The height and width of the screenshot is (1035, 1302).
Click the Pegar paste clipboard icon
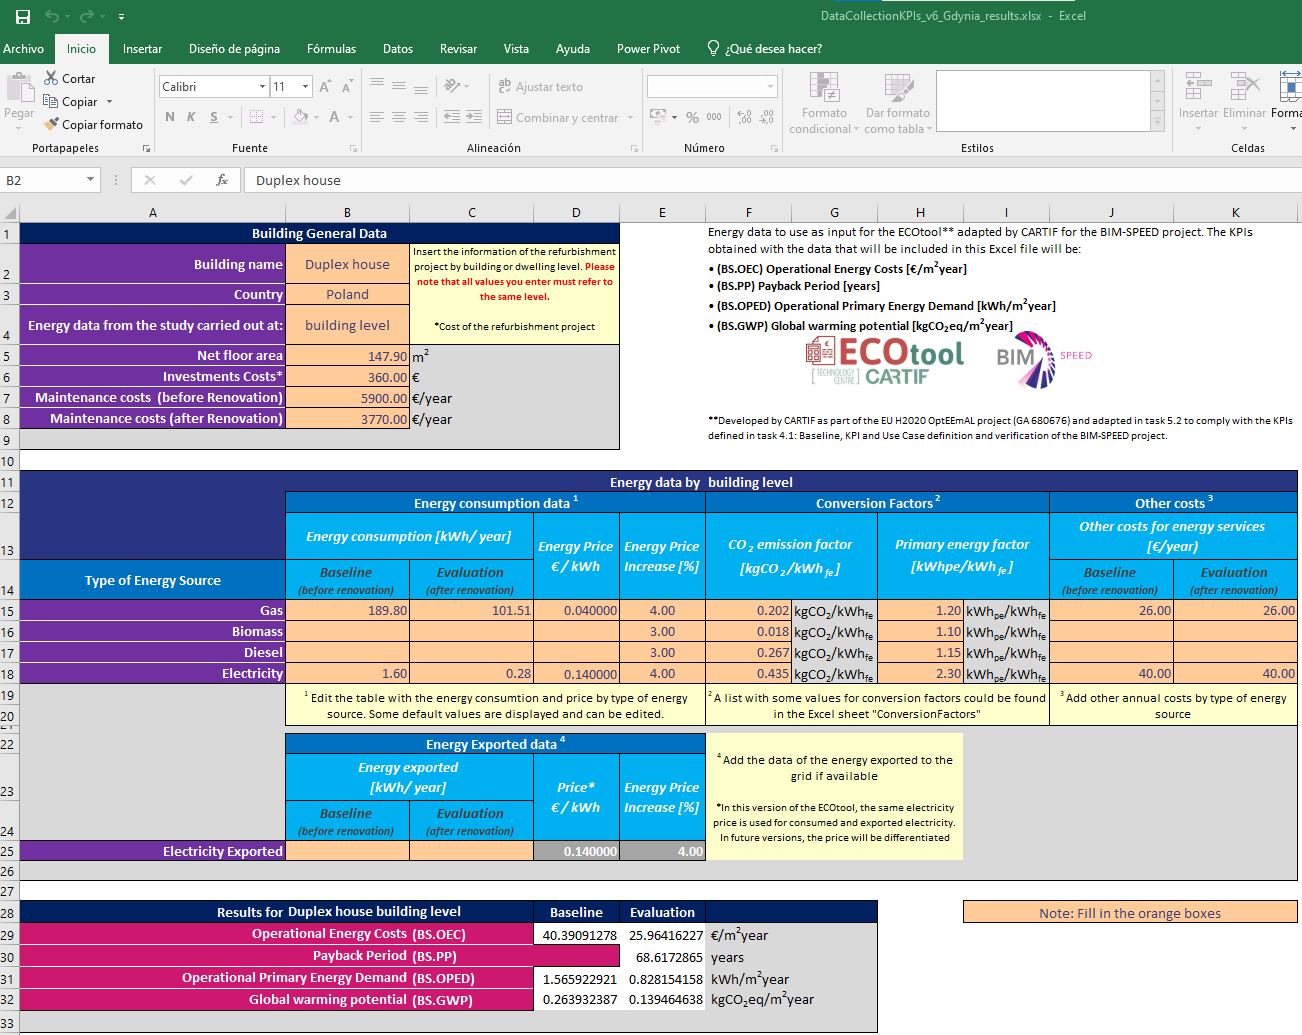tap(19, 88)
